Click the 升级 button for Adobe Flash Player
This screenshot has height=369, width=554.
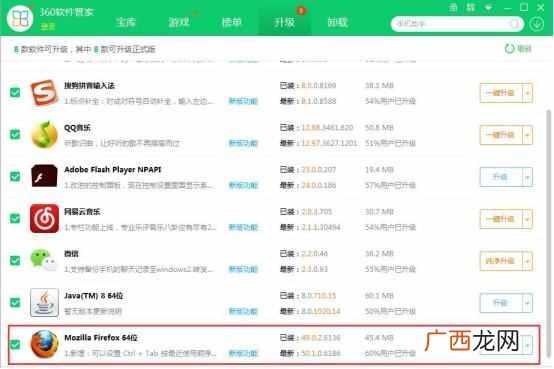click(501, 177)
